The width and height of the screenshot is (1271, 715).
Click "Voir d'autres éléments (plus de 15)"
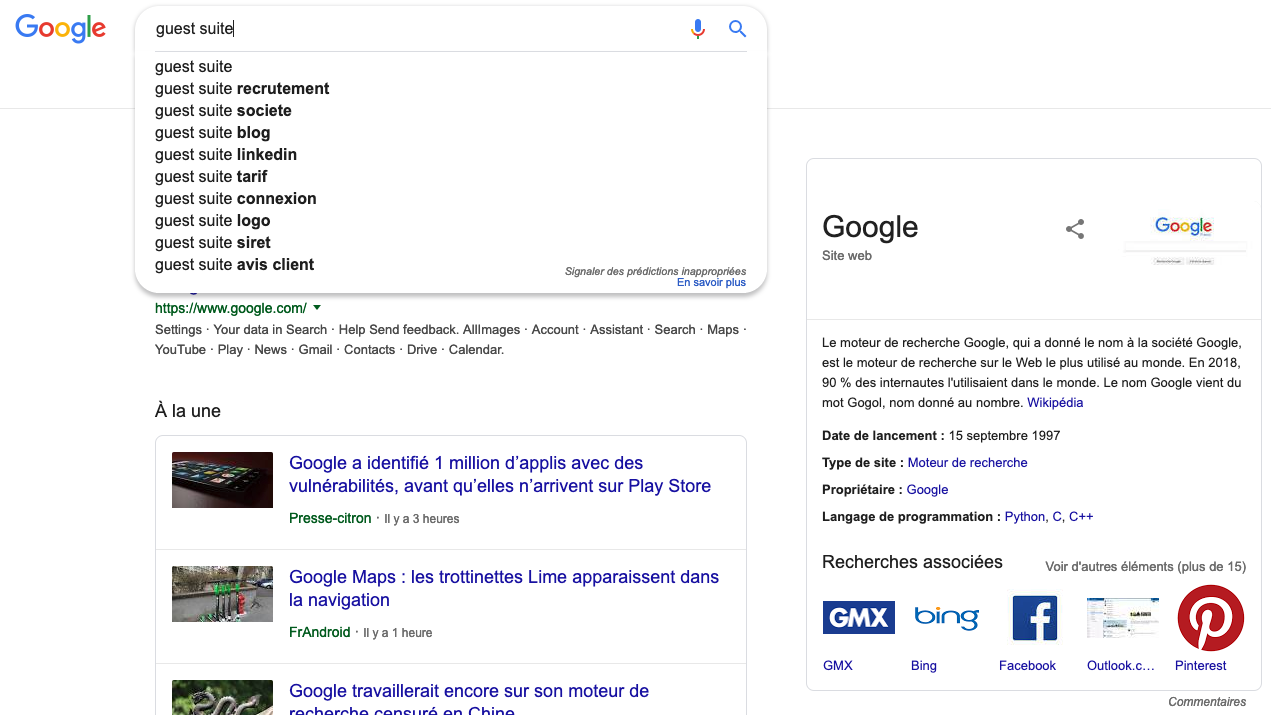point(1145,567)
